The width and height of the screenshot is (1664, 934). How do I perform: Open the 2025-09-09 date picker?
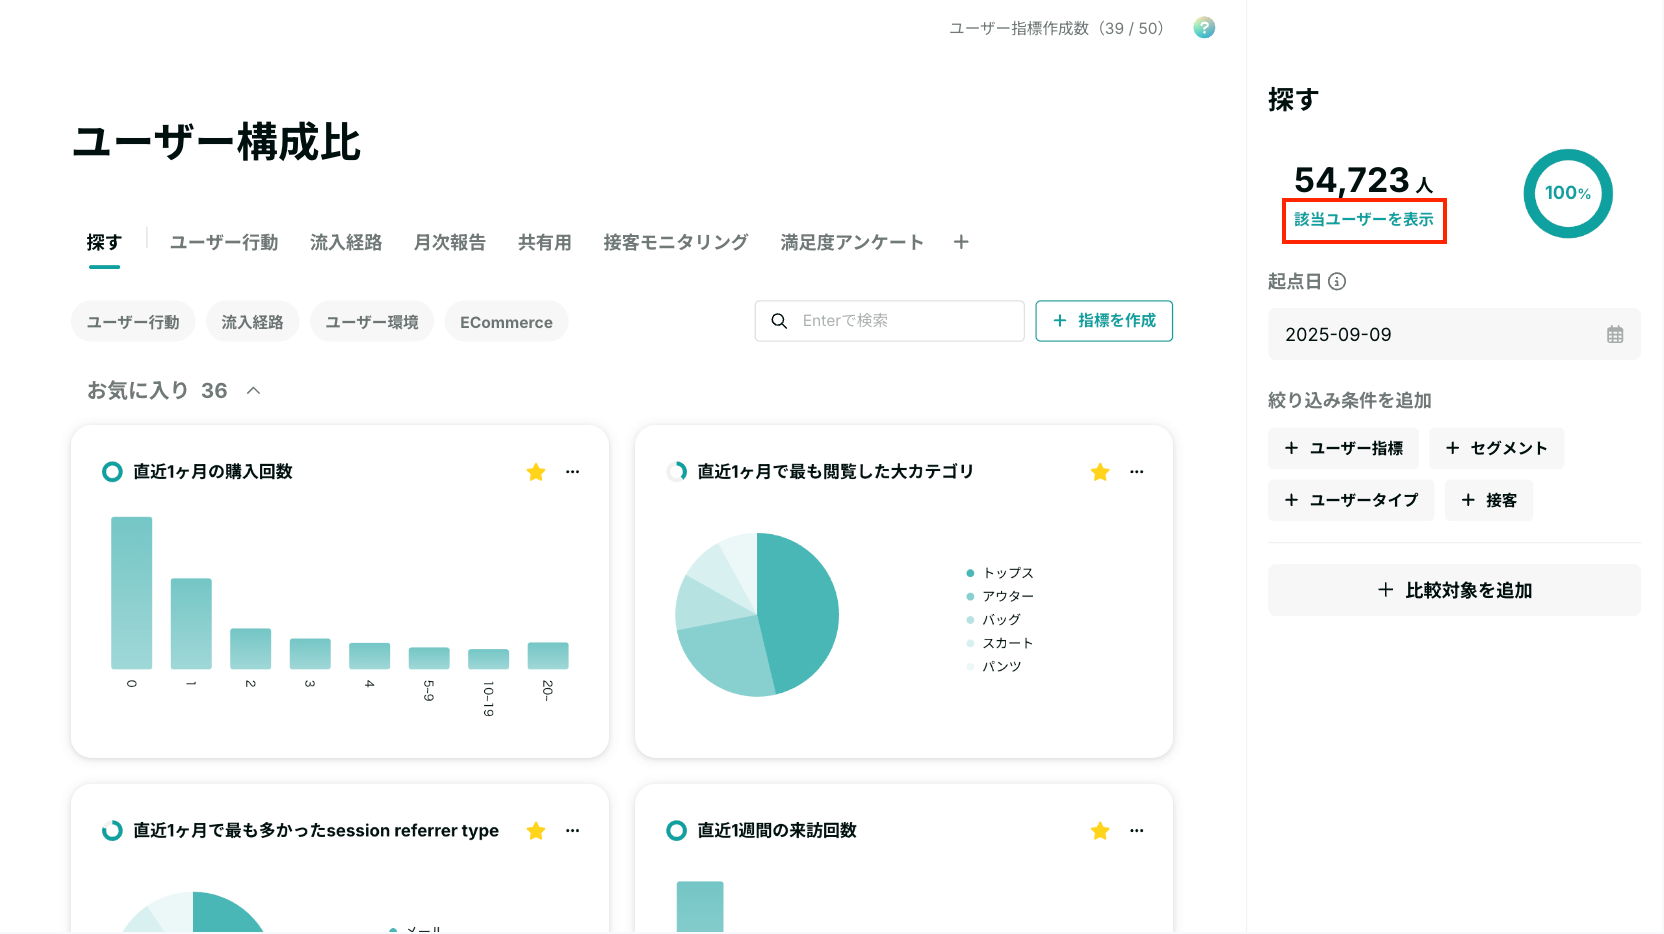coord(1454,335)
